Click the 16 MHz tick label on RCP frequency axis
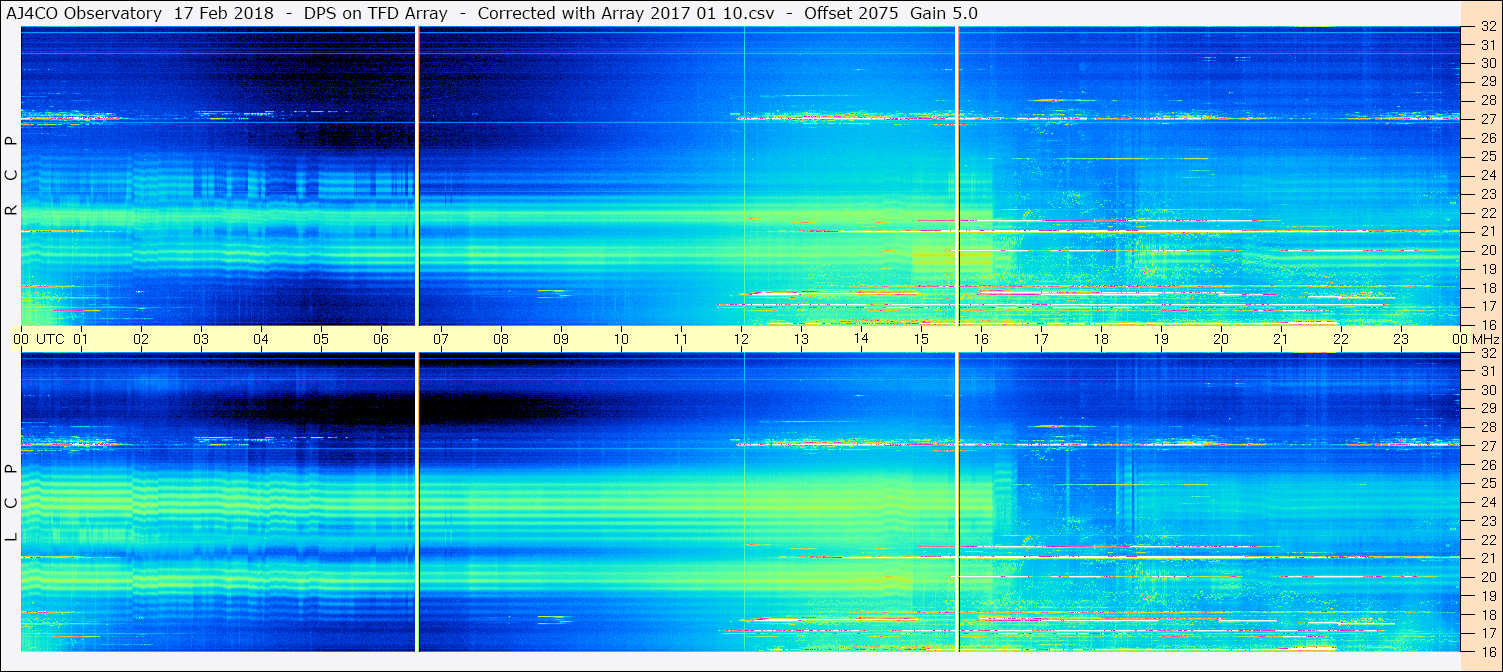This screenshot has width=1503, height=672. [1487, 324]
